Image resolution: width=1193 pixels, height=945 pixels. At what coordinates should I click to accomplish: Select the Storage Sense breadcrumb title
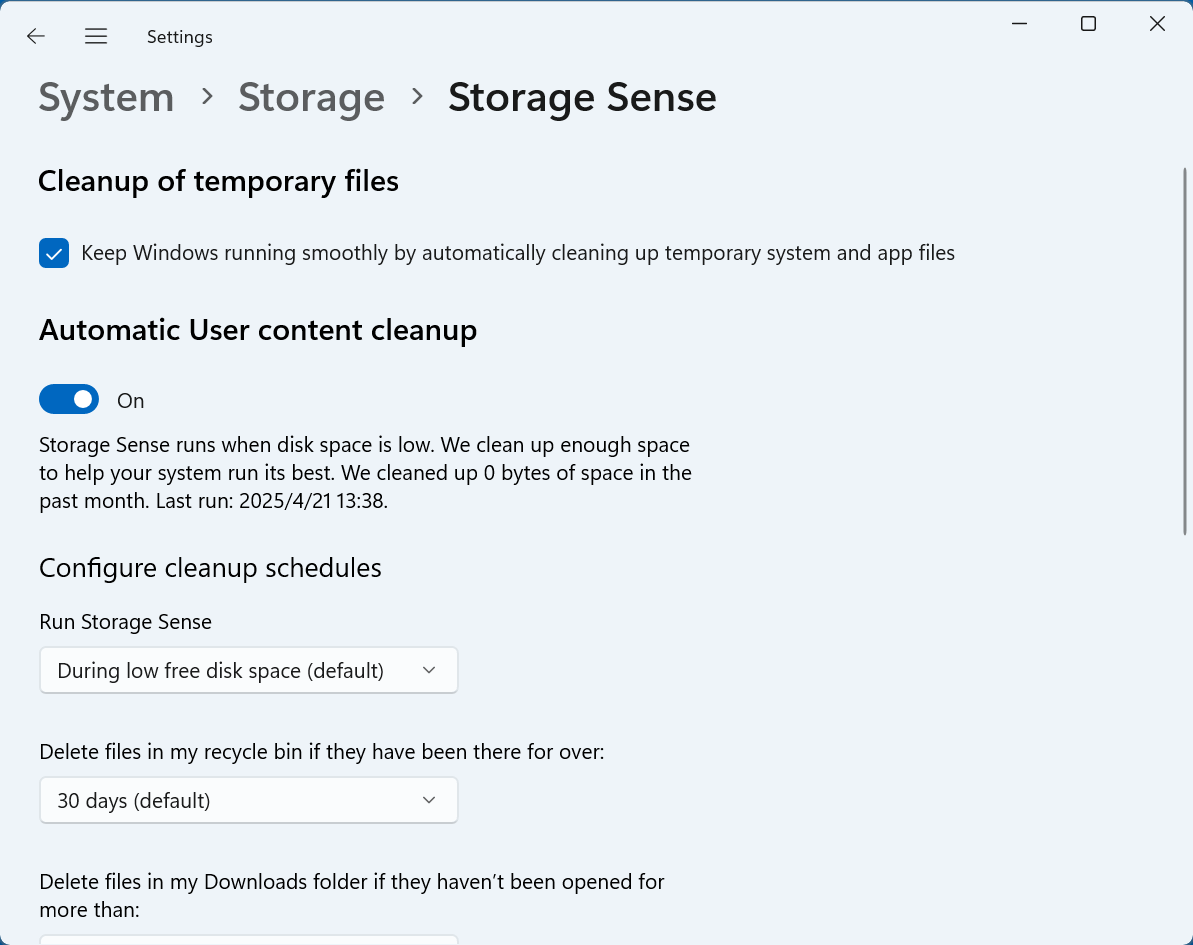click(x=582, y=97)
